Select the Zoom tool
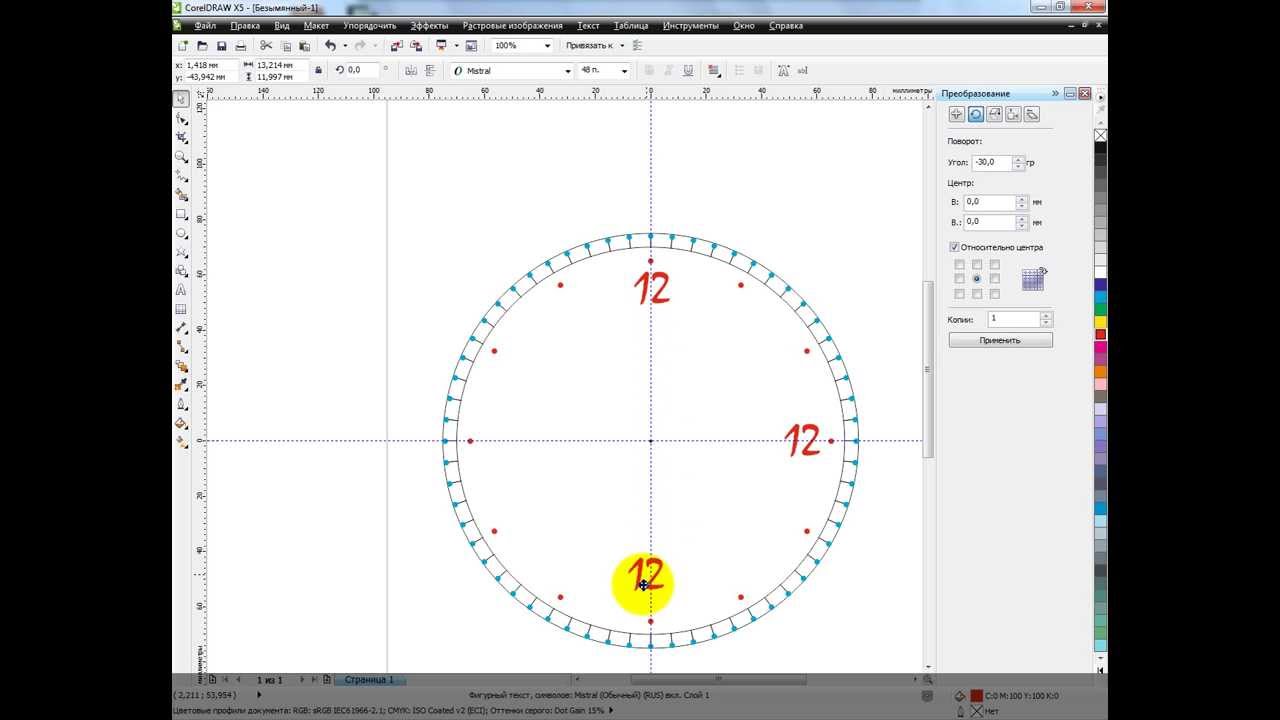The width and height of the screenshot is (1280, 720). pyautogui.click(x=181, y=157)
